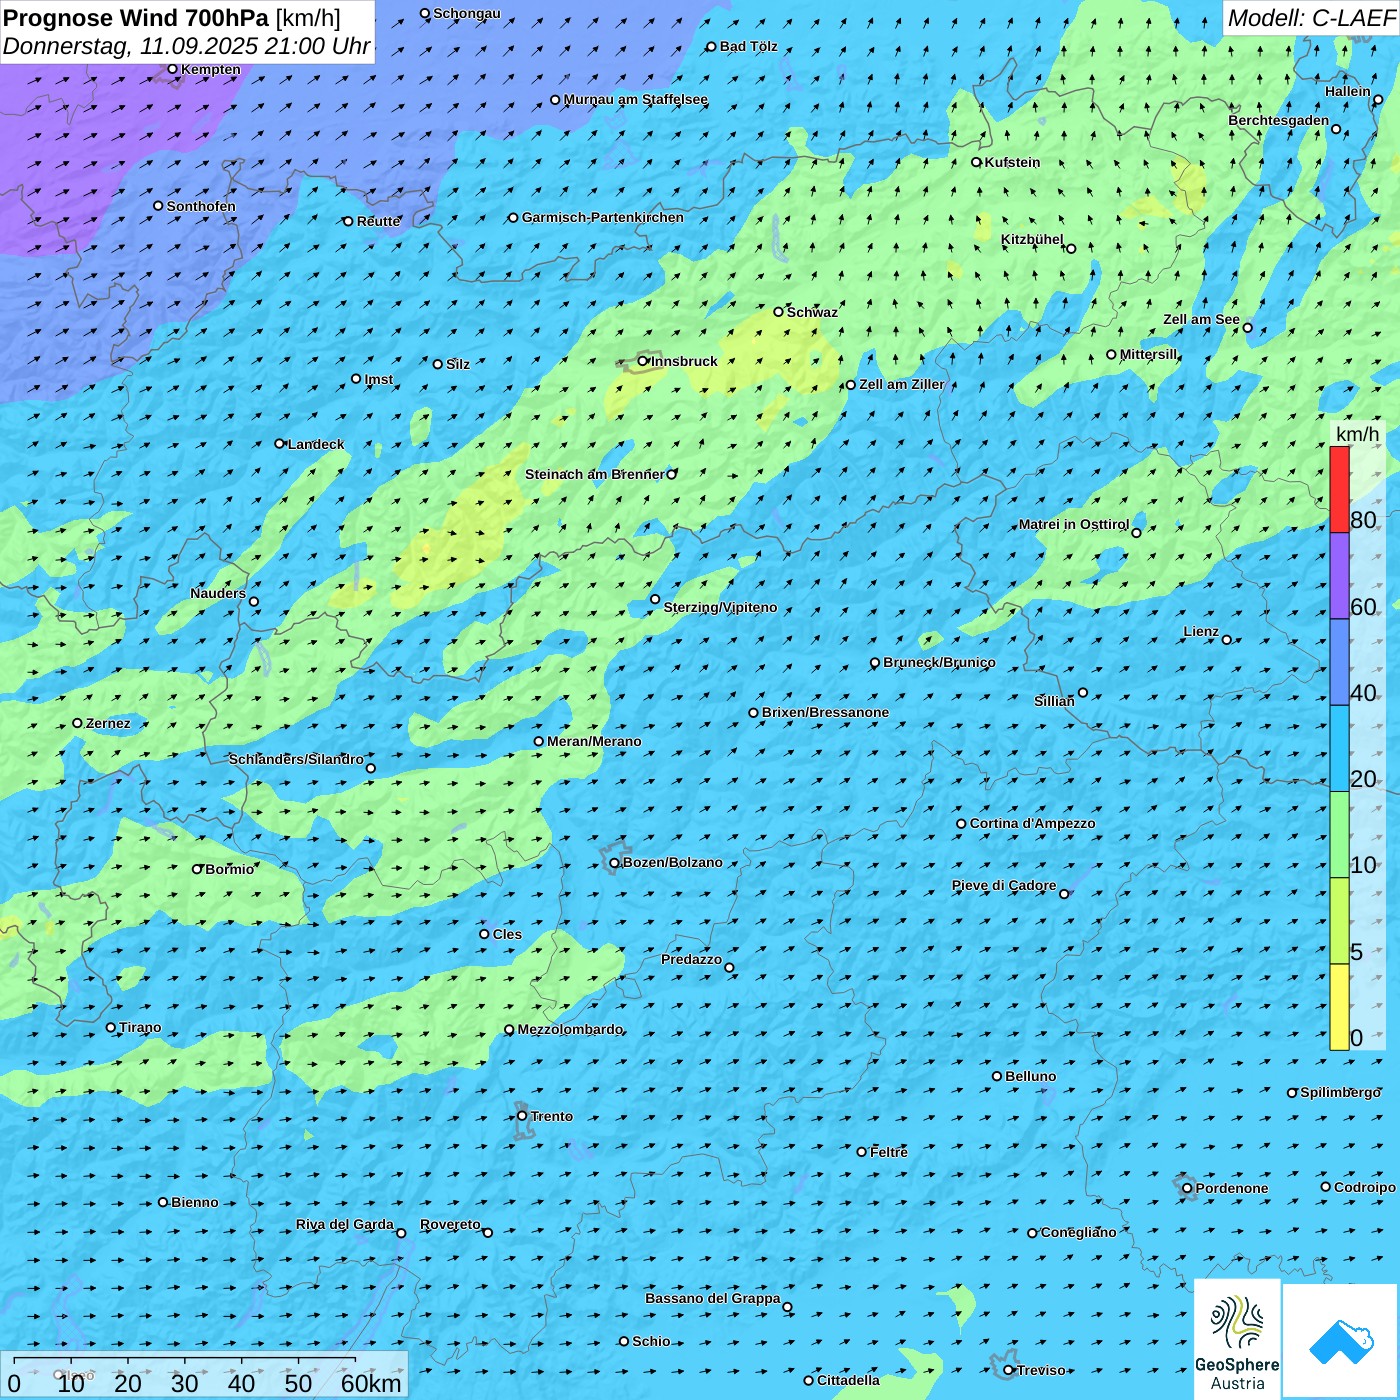Click the Bozen/Bolzano city marker
1400x1400 pixels.
614,863
